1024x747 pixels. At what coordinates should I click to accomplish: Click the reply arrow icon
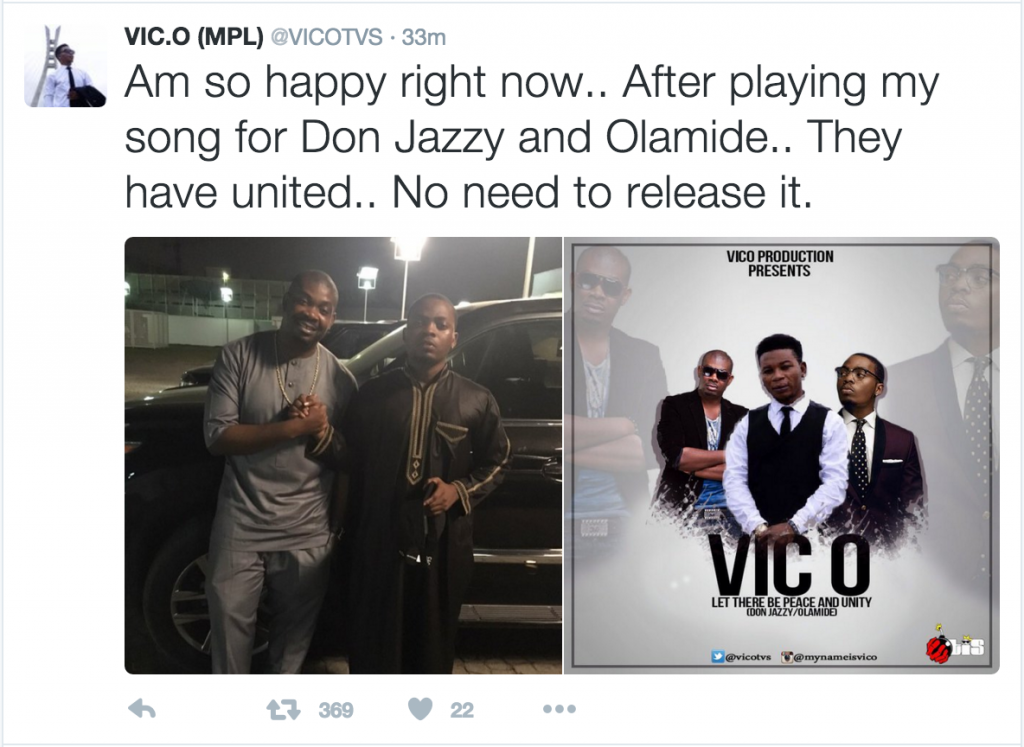coord(142,709)
